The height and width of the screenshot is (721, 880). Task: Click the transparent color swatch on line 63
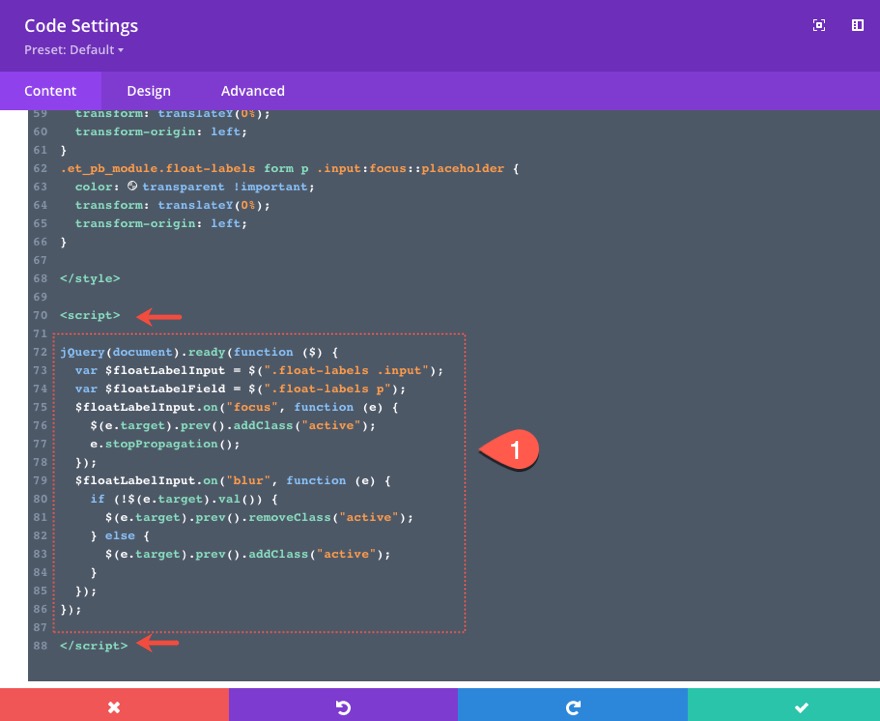[132, 186]
